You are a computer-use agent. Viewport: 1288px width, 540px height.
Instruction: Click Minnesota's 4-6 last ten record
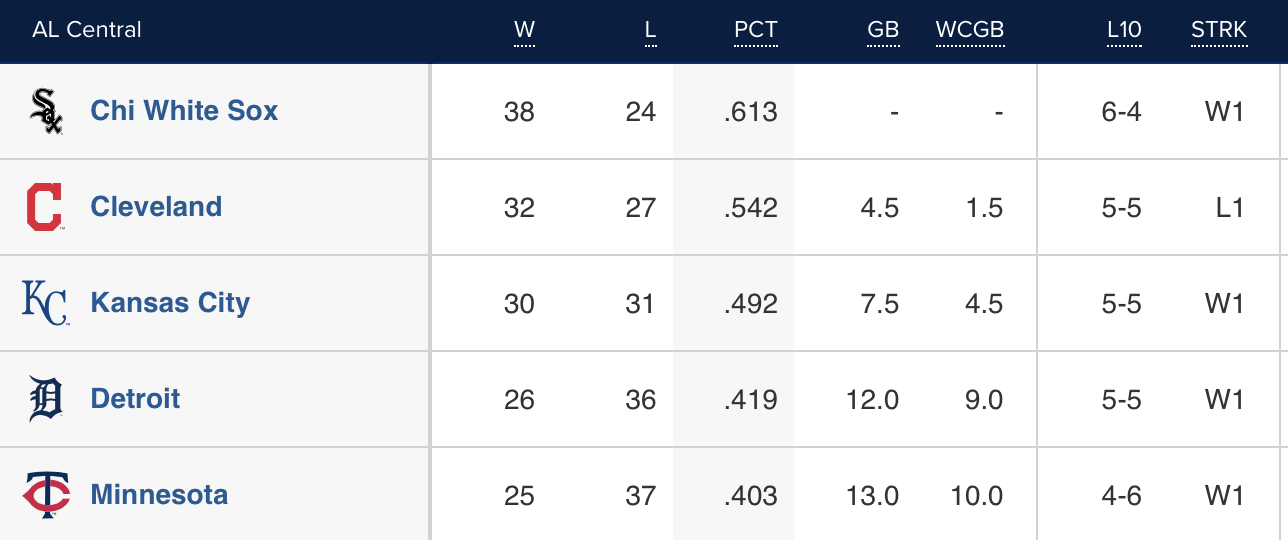pyautogui.click(x=1121, y=495)
